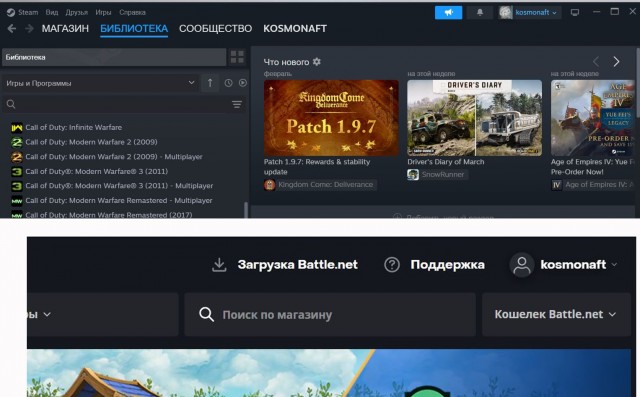This screenshot has height=397, width=640.
Task: Open the Друзья menu in Steam
Action: click(x=77, y=12)
